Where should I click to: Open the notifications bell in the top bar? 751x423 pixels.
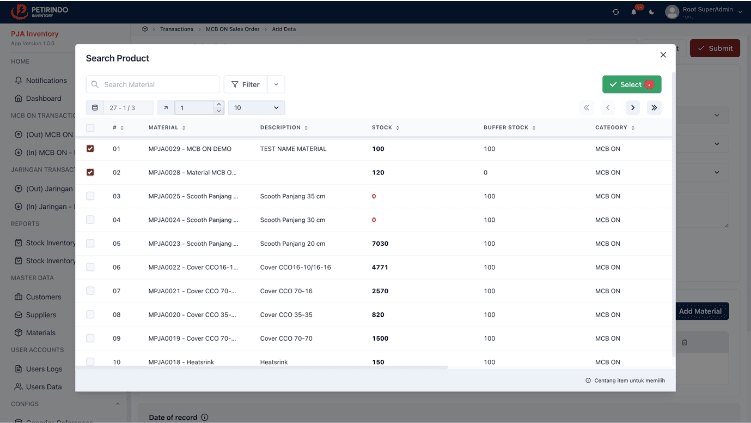pyautogui.click(x=634, y=12)
